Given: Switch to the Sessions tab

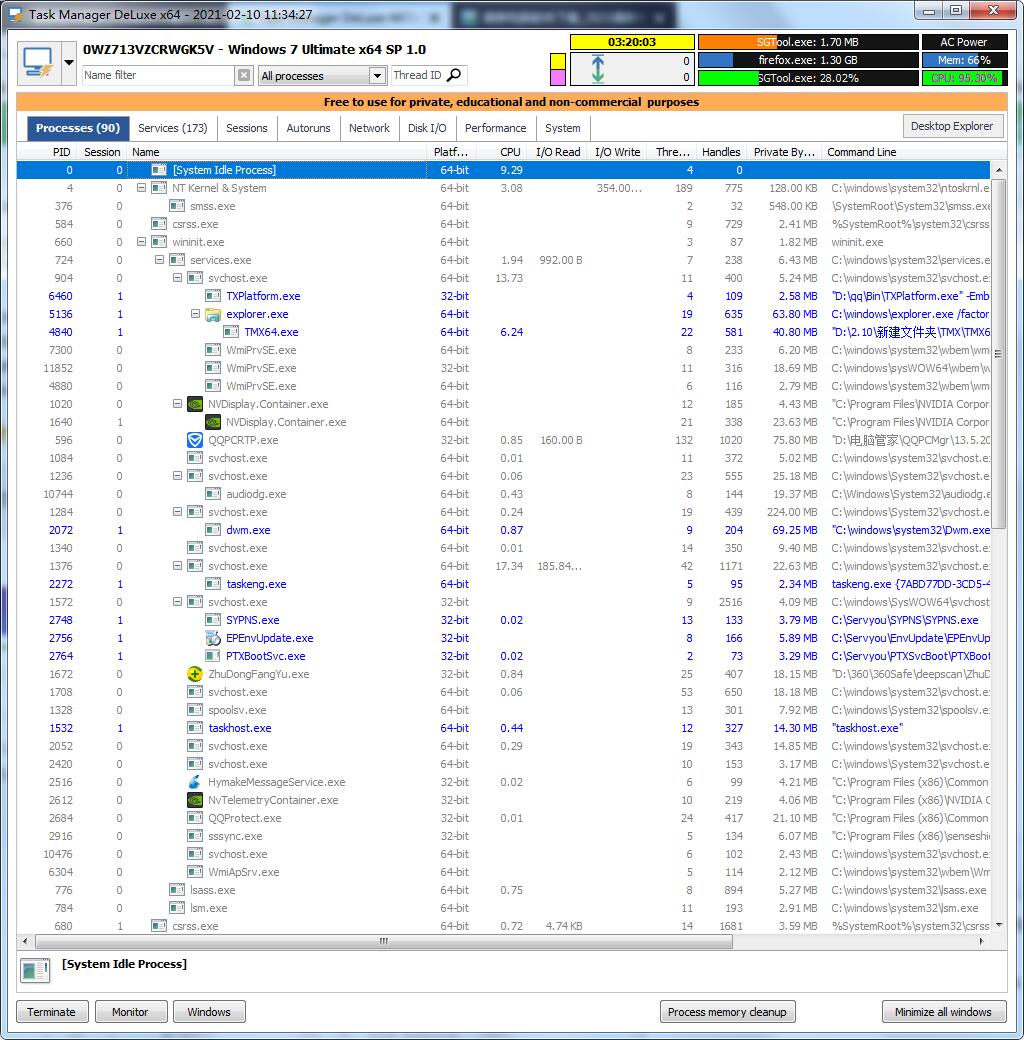Looking at the screenshot, I should pos(247,128).
